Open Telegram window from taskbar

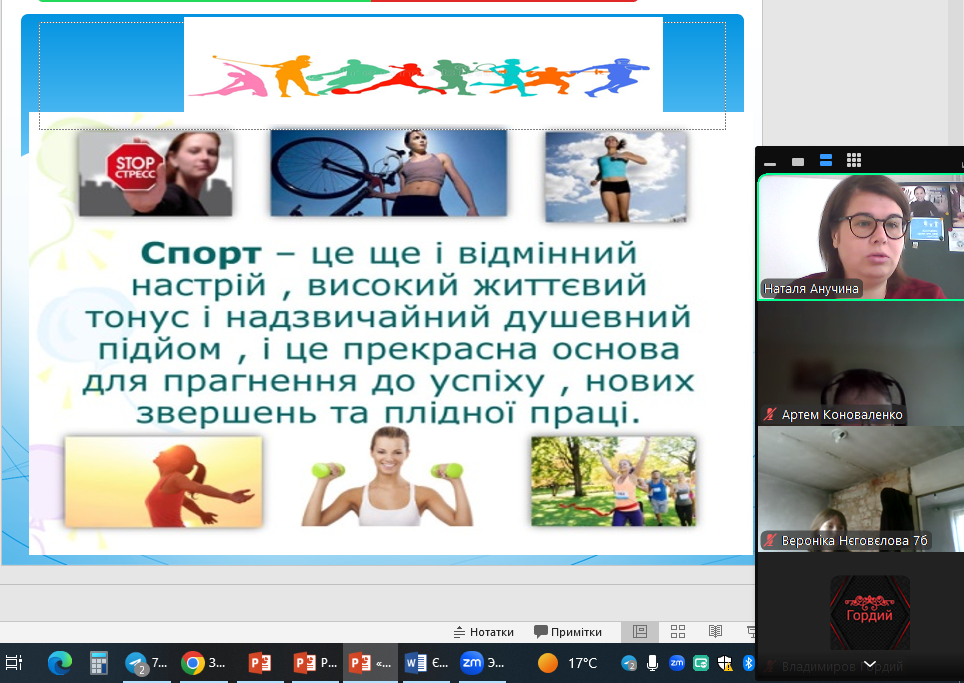[146, 663]
